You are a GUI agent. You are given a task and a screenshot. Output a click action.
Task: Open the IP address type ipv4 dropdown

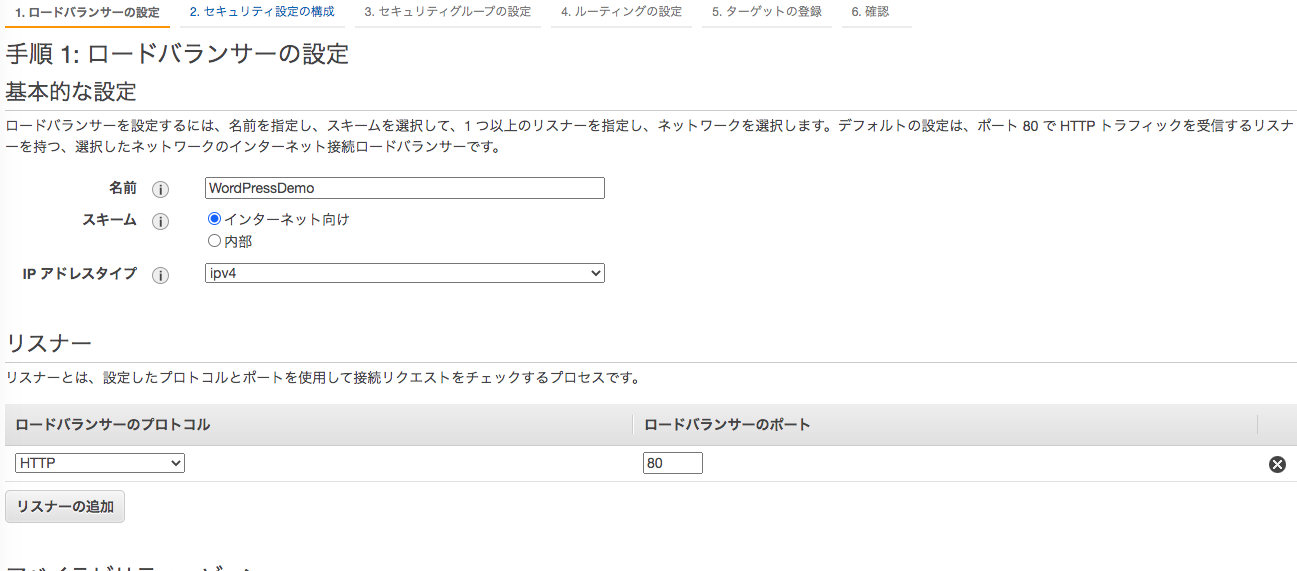(405, 273)
